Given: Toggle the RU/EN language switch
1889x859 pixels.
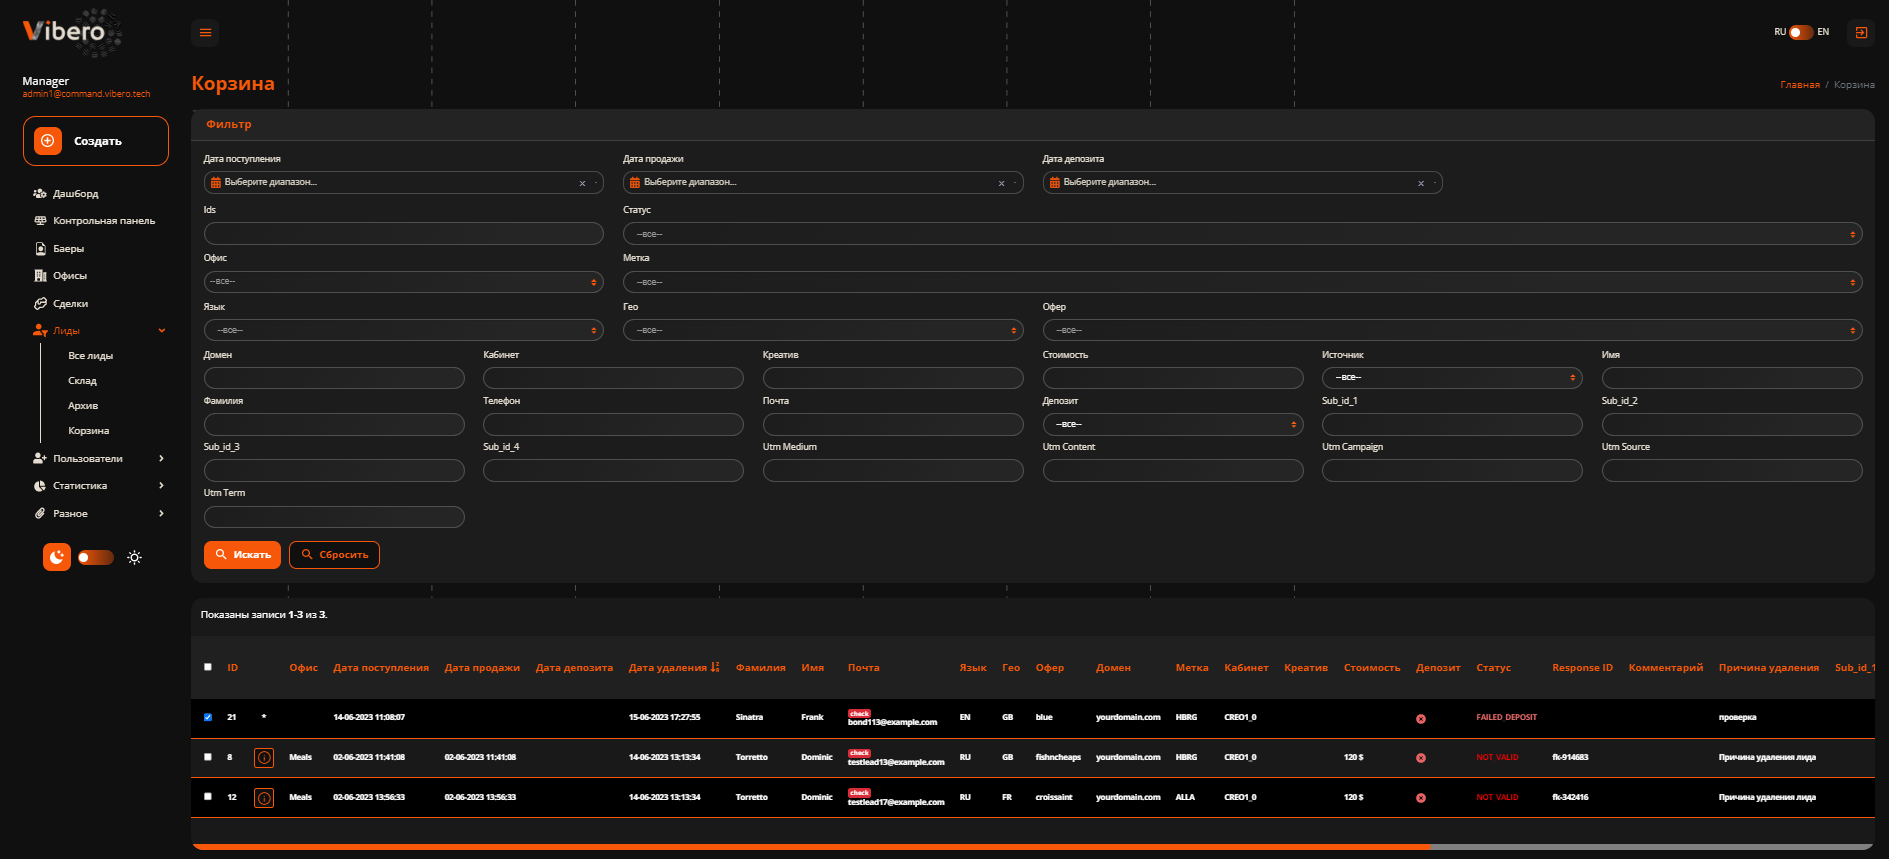Looking at the screenshot, I should click(1801, 32).
